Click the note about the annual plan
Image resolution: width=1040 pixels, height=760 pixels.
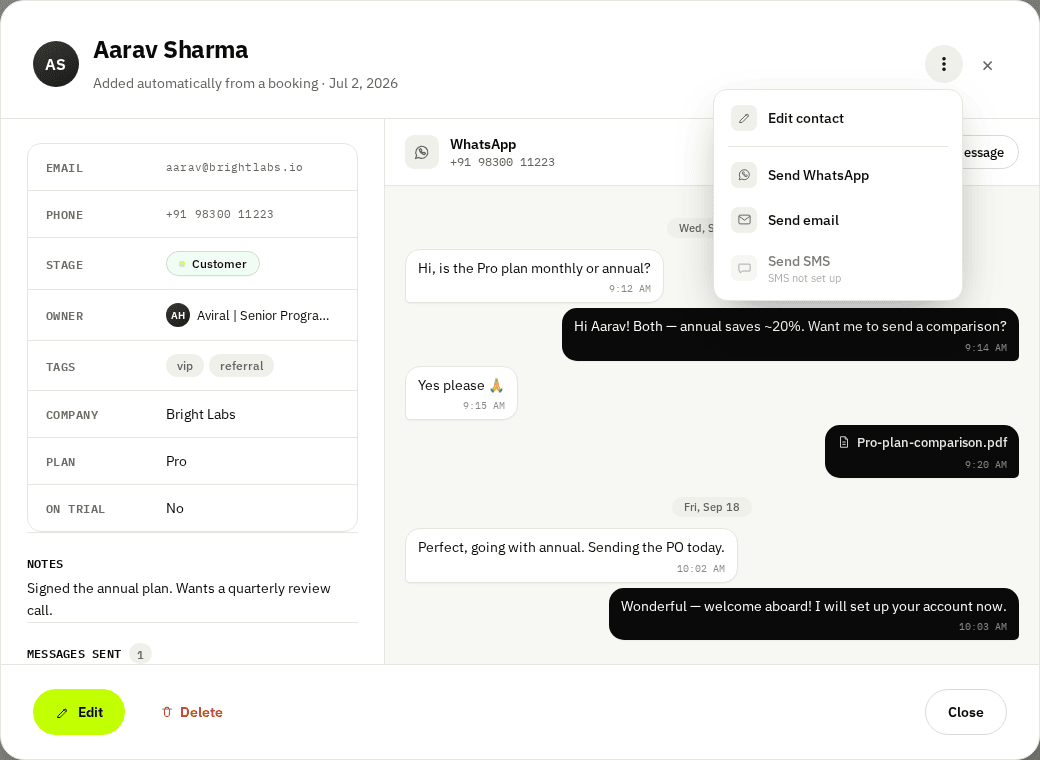[178, 599]
